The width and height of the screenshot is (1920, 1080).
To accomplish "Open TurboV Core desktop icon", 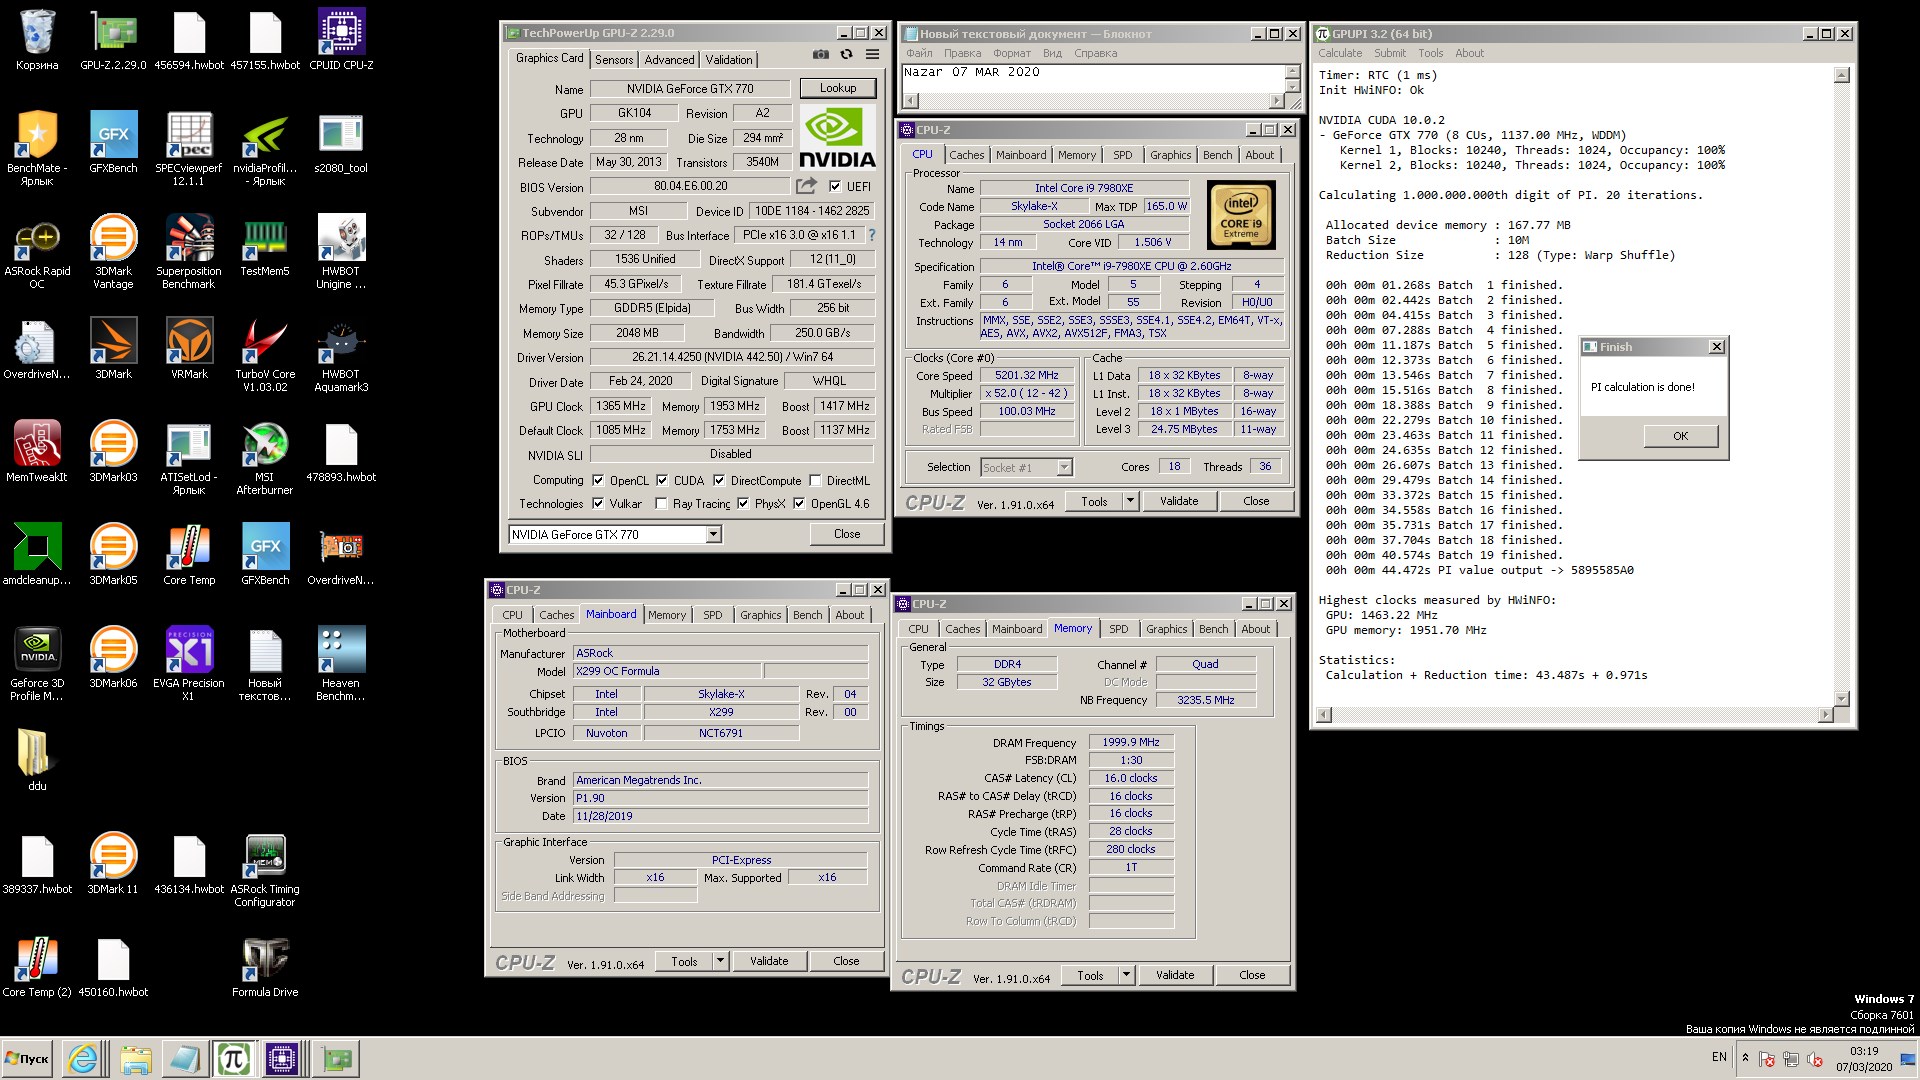I will tap(265, 355).
